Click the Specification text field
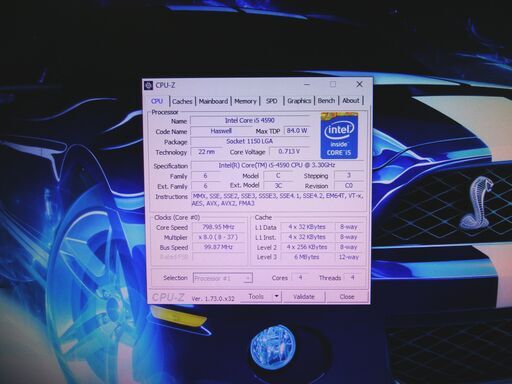The image size is (512, 384). [277, 165]
